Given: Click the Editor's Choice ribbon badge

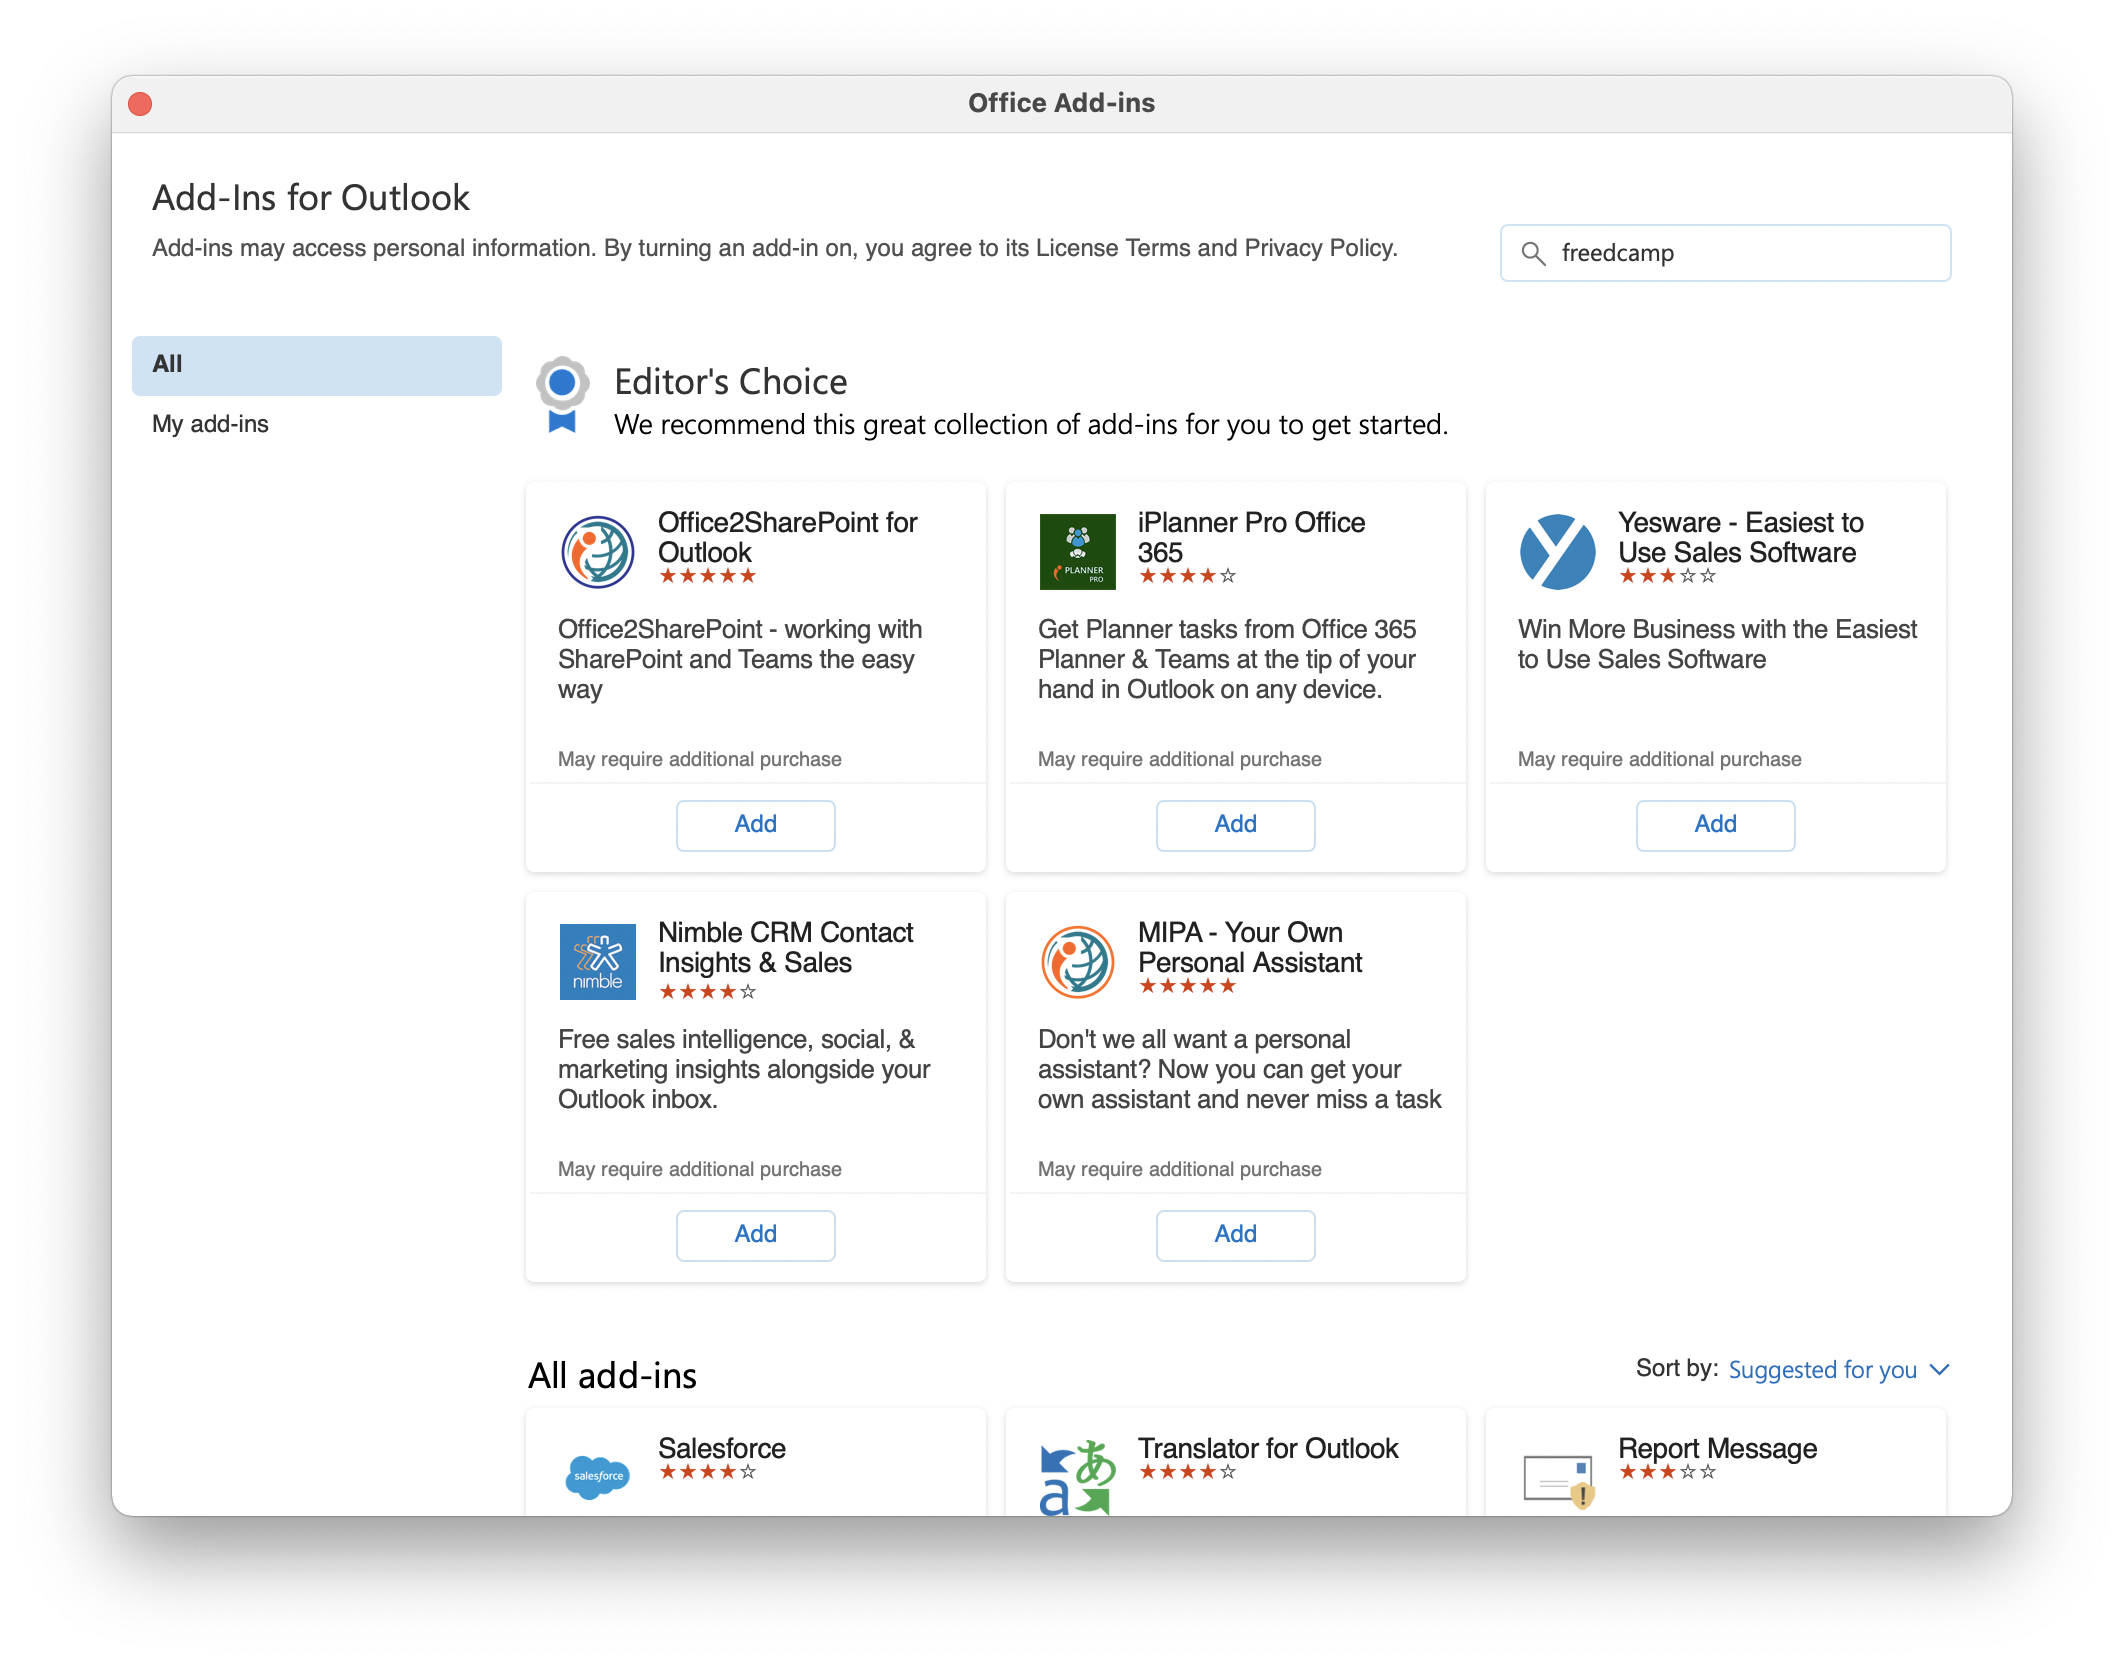Looking at the screenshot, I should [562, 394].
